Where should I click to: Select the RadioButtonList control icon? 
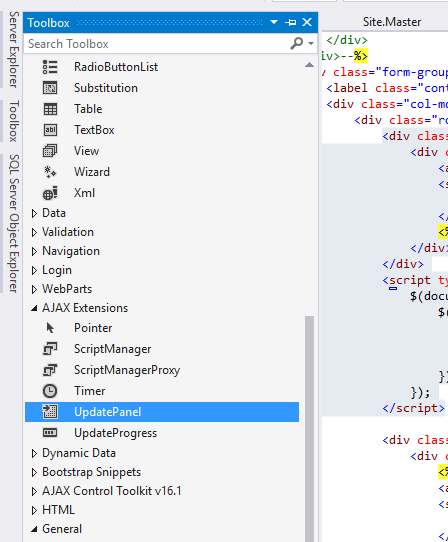coord(50,67)
